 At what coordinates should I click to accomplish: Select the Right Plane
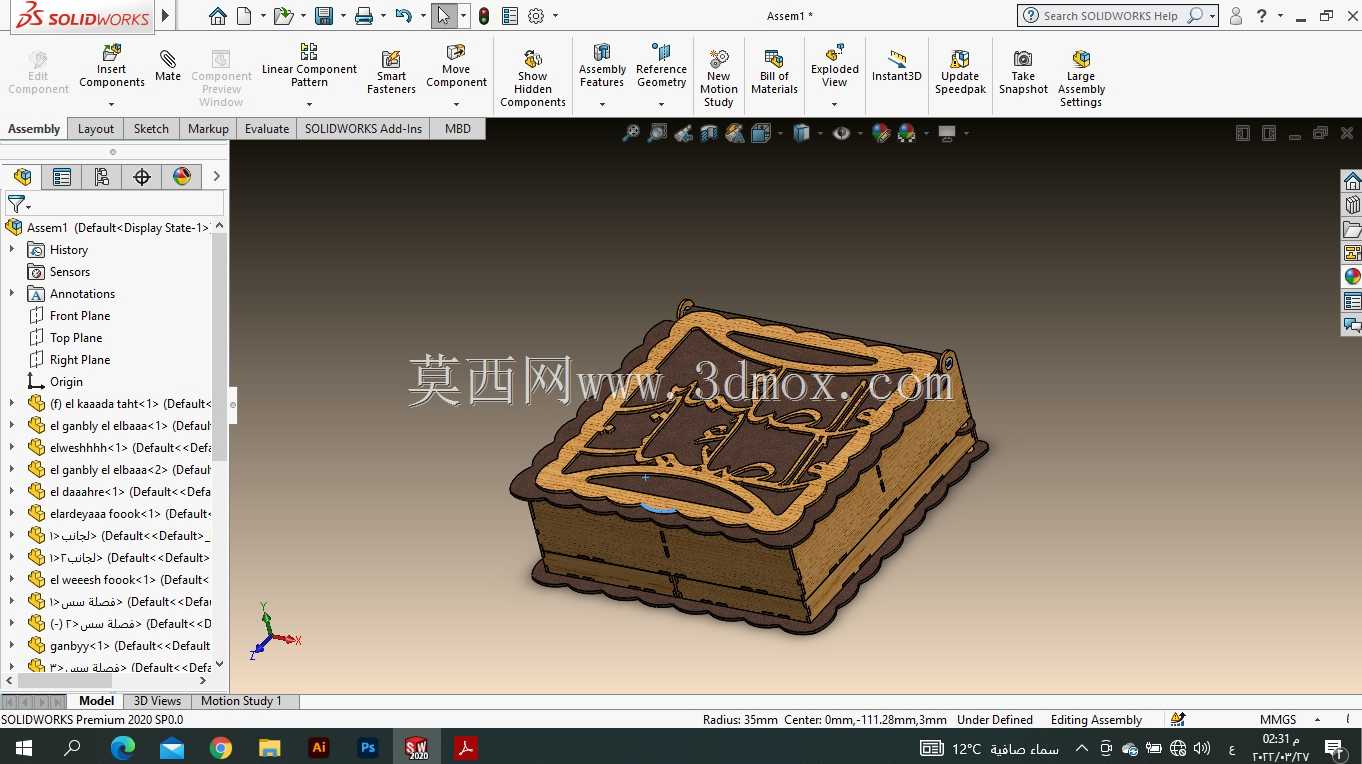80,360
